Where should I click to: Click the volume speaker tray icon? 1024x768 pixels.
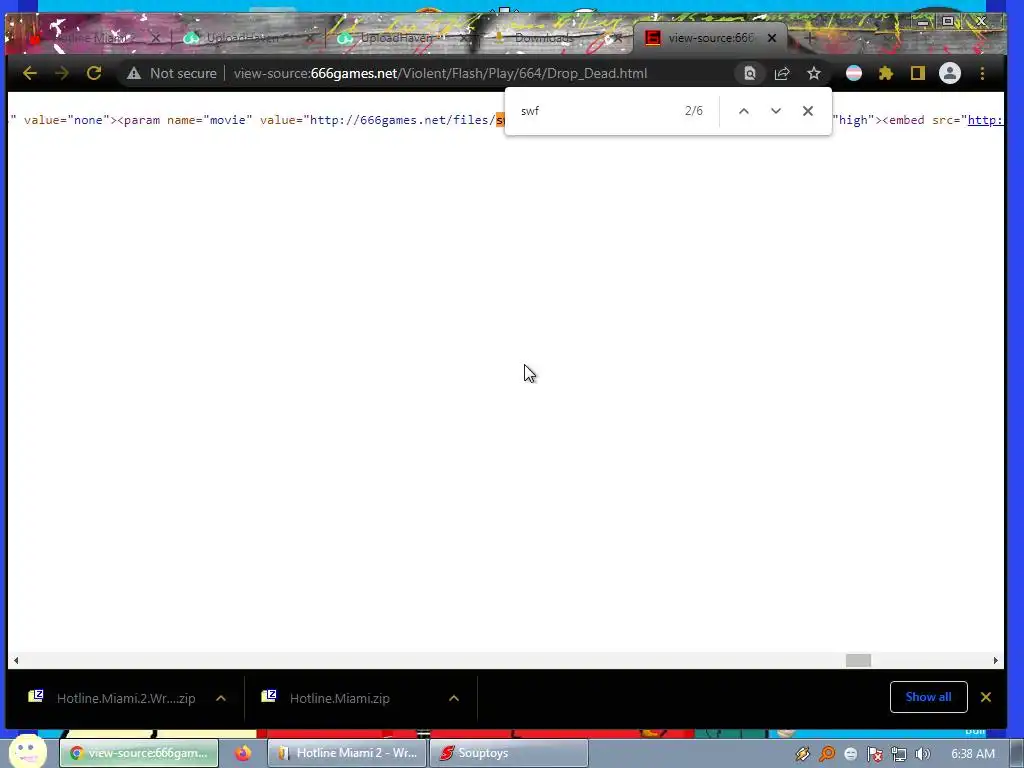point(922,754)
